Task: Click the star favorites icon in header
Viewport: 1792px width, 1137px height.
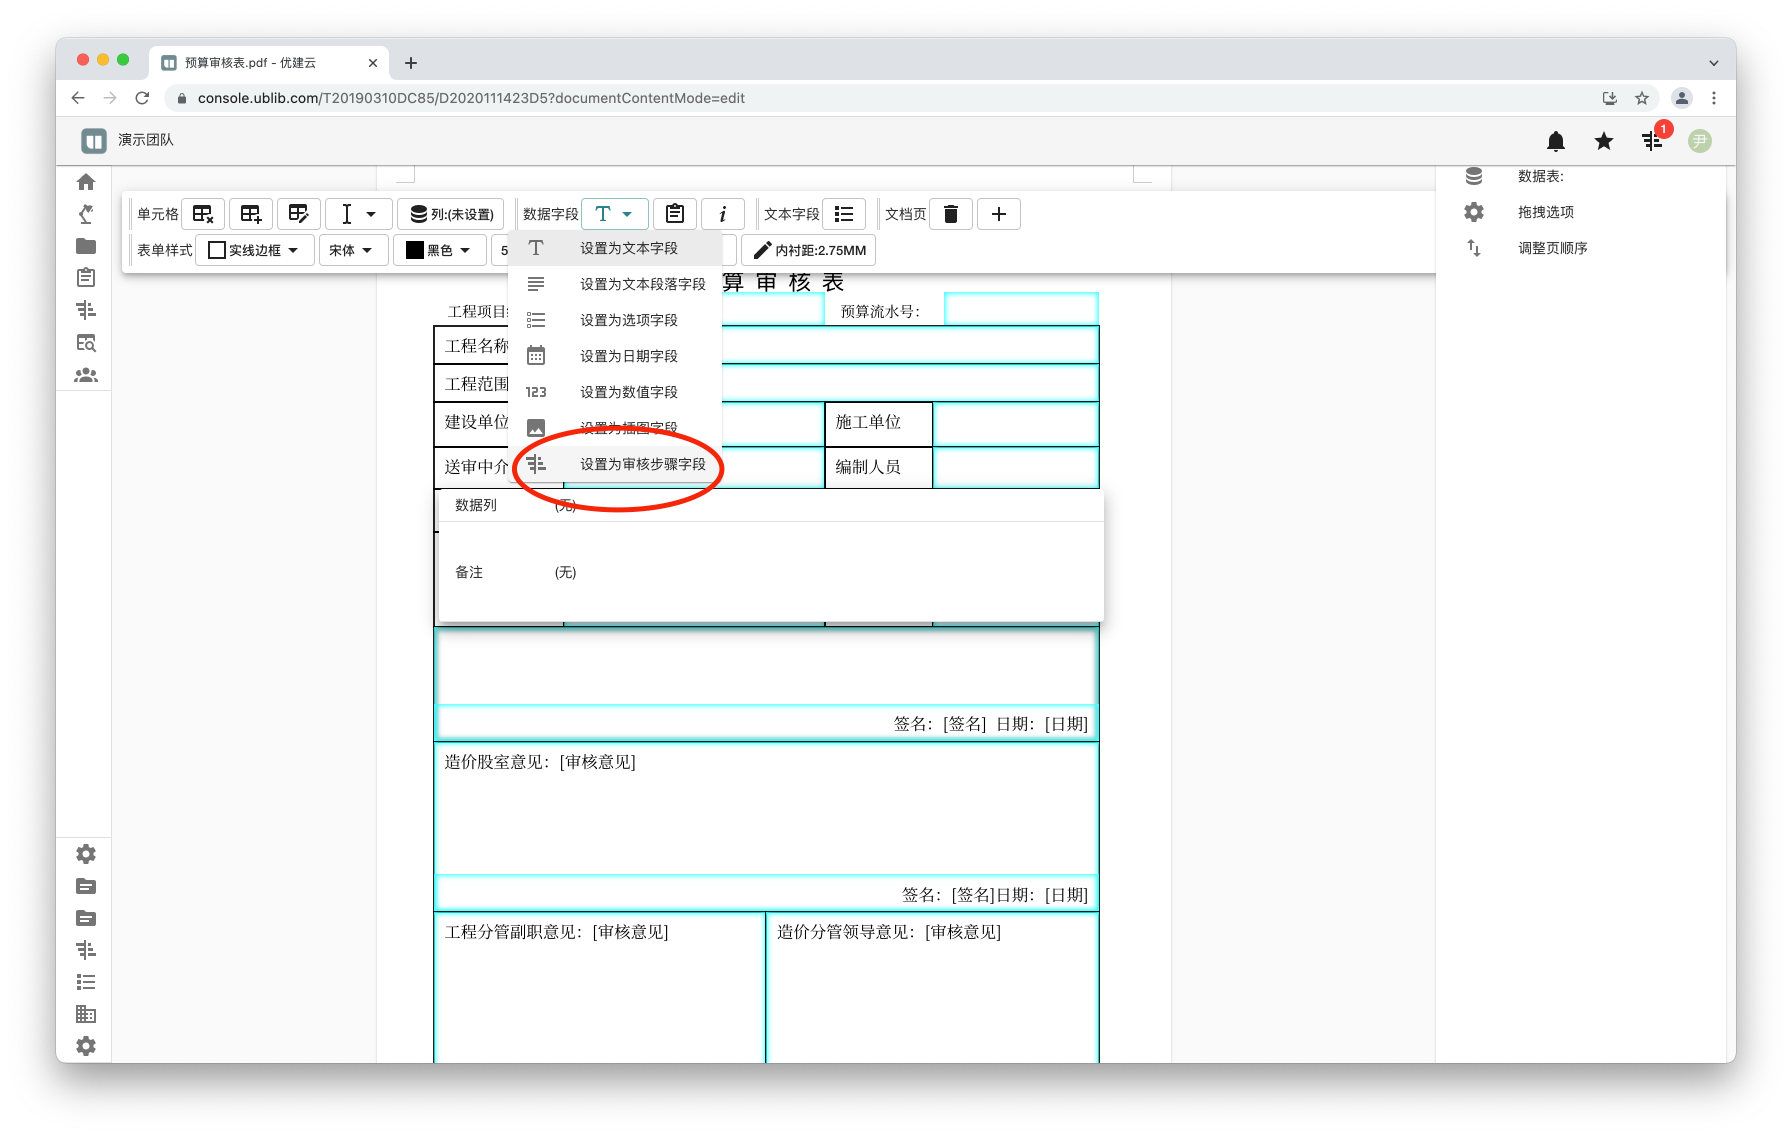Action: coord(1604,141)
